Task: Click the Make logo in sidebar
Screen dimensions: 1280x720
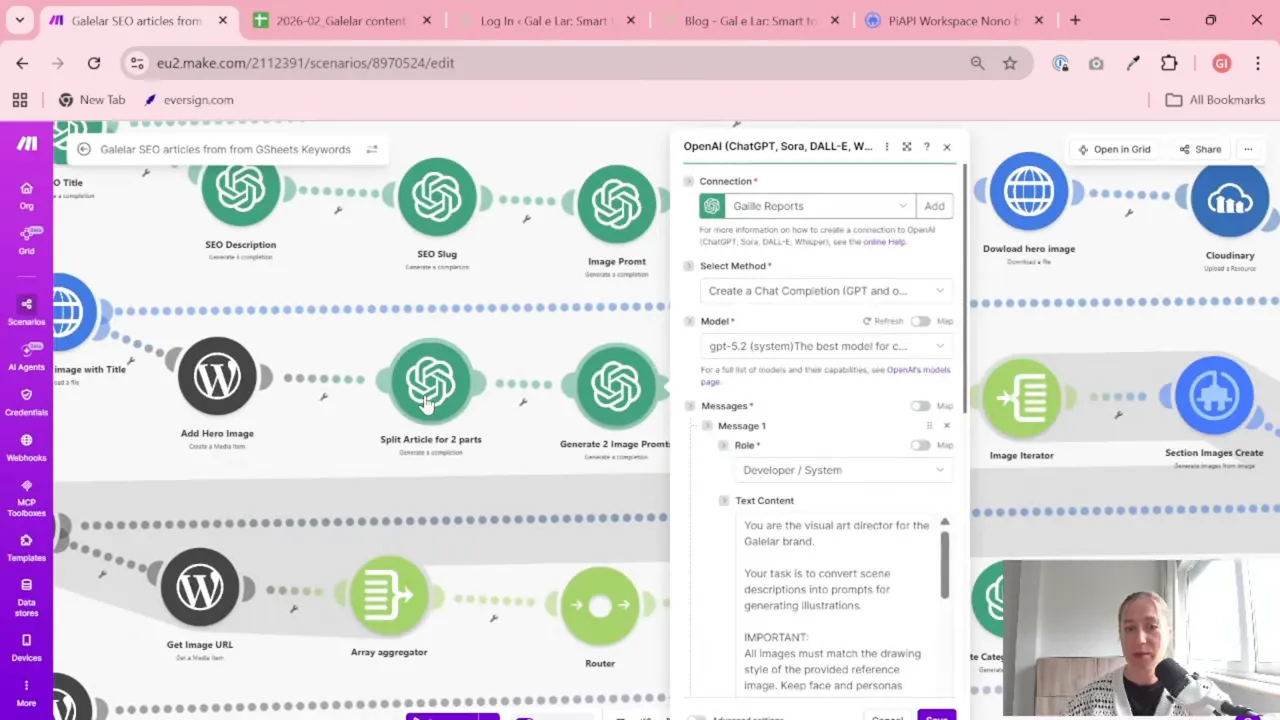Action: tap(27, 144)
